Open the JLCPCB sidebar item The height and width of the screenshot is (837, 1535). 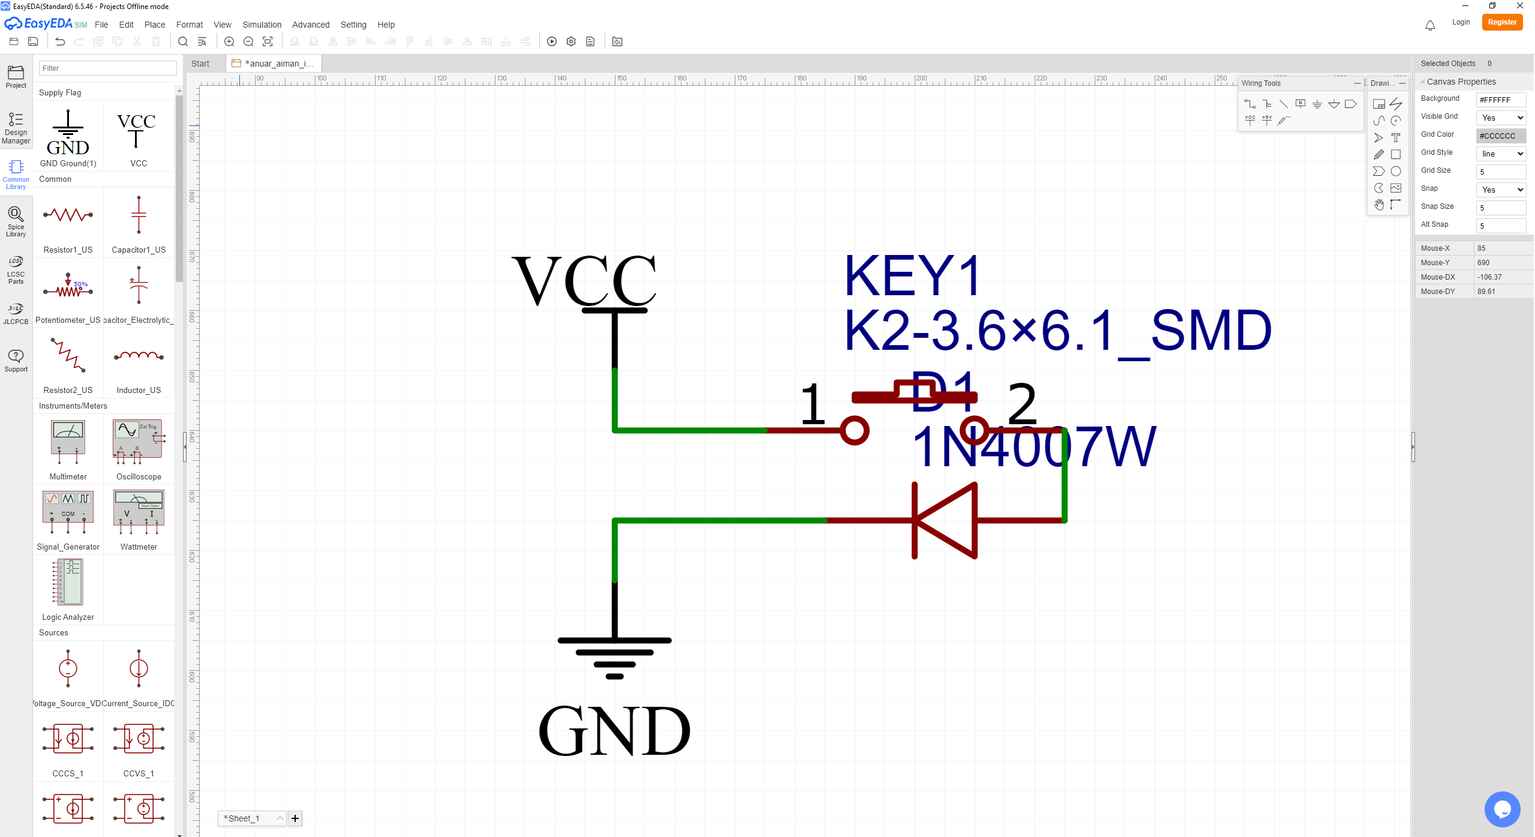coord(16,314)
